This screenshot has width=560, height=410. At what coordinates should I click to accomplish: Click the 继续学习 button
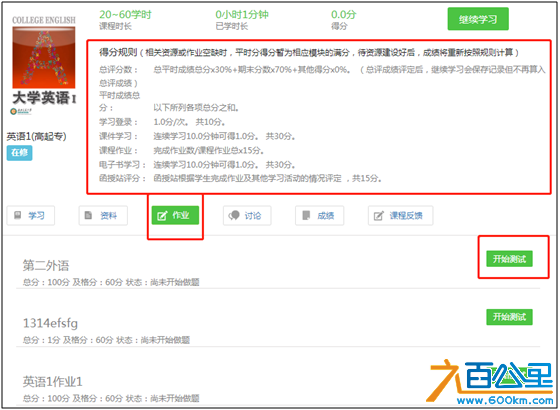[x=478, y=19]
